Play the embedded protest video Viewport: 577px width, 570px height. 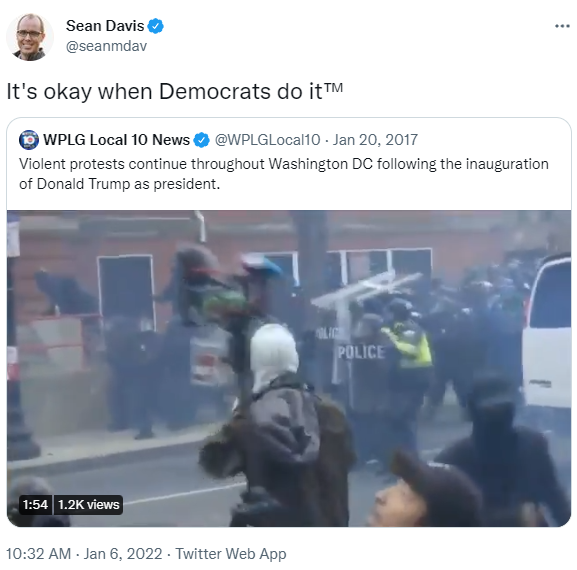289,368
